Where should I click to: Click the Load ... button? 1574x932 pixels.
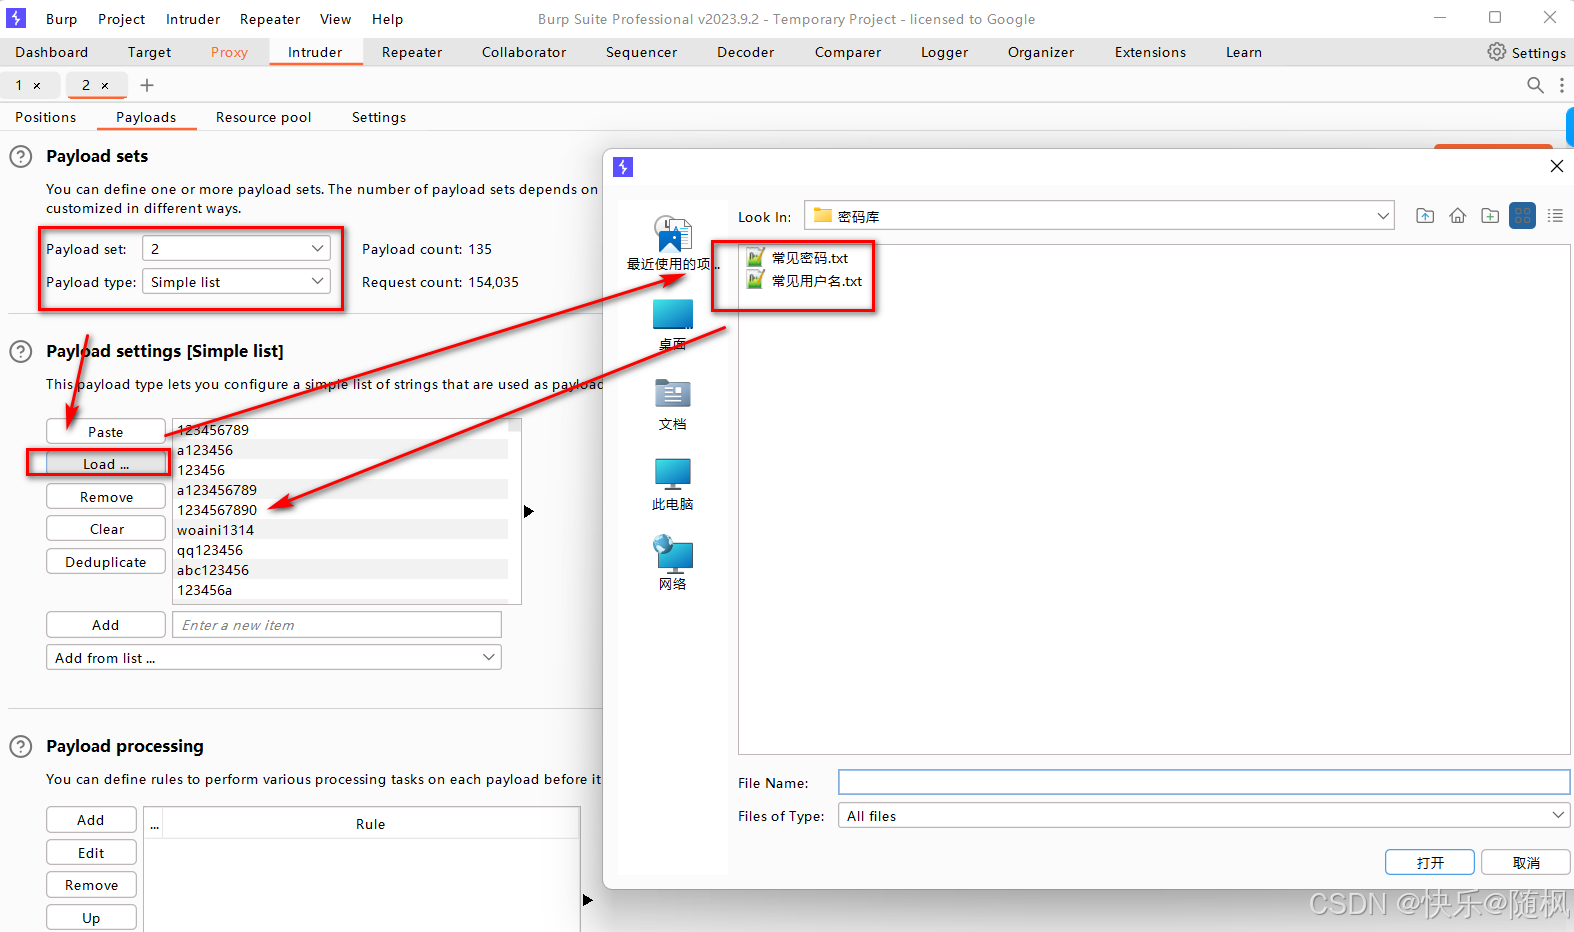(106, 463)
